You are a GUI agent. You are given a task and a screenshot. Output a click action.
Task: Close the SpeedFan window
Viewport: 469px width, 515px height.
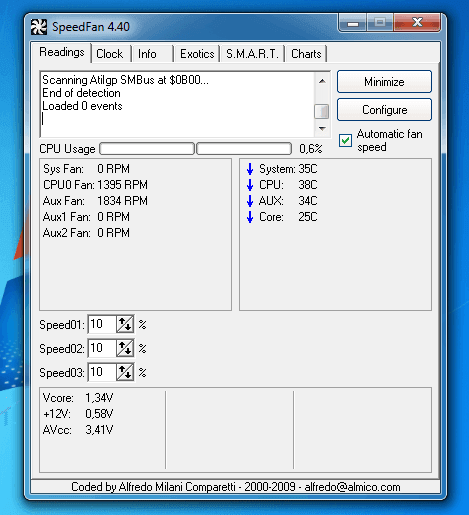pyautogui.click(x=417, y=23)
